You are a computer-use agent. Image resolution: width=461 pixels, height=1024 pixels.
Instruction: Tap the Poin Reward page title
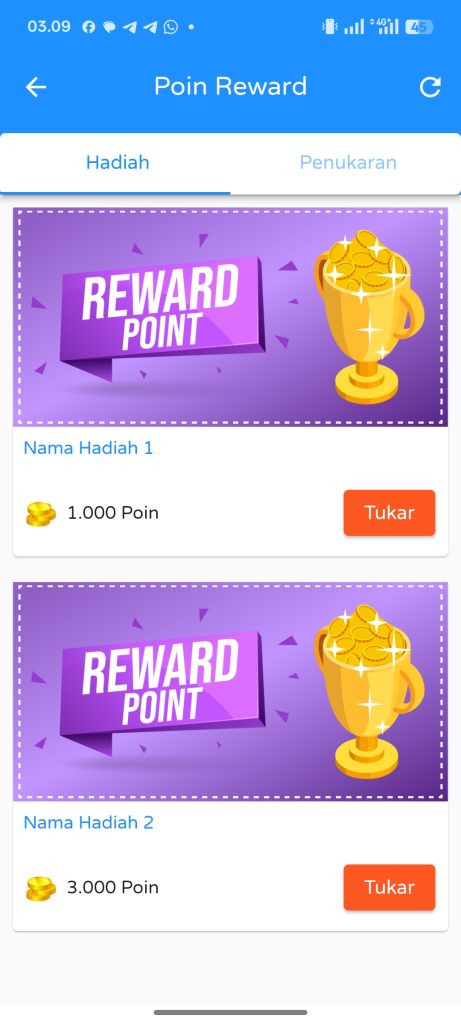(x=230, y=86)
